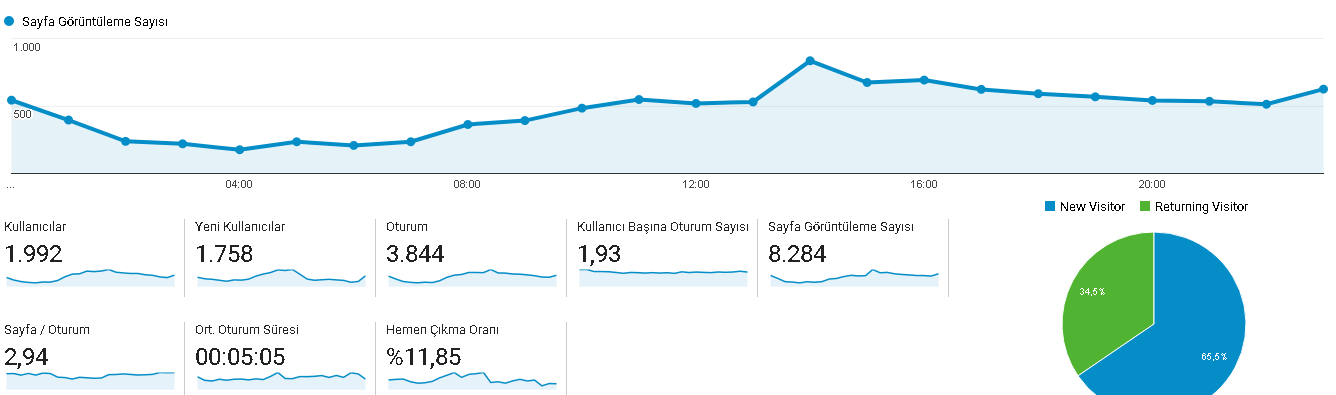This screenshot has height=395, width=1336.
Task: Select Kullanıcı Başına Oturum Sayısı value 1,93
Action: click(600, 254)
